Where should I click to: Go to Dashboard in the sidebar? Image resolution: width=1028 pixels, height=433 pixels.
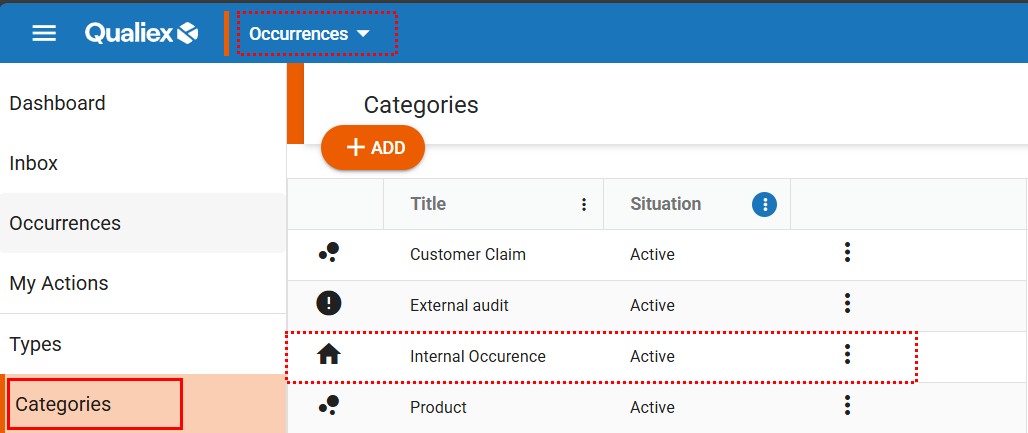(58, 104)
